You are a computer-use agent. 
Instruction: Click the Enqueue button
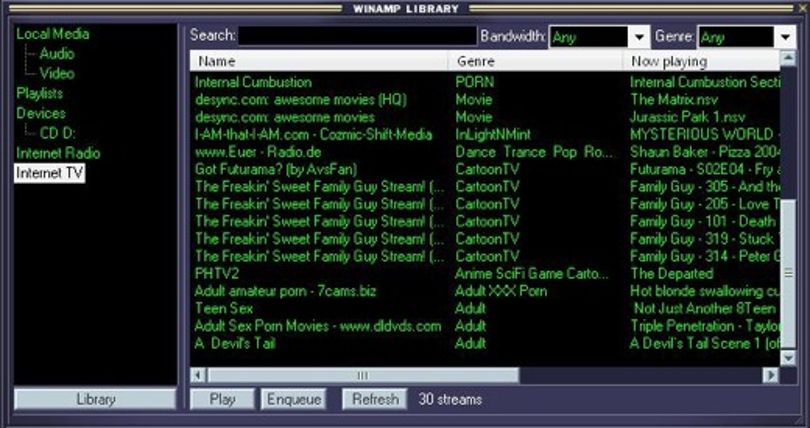[x=293, y=399]
